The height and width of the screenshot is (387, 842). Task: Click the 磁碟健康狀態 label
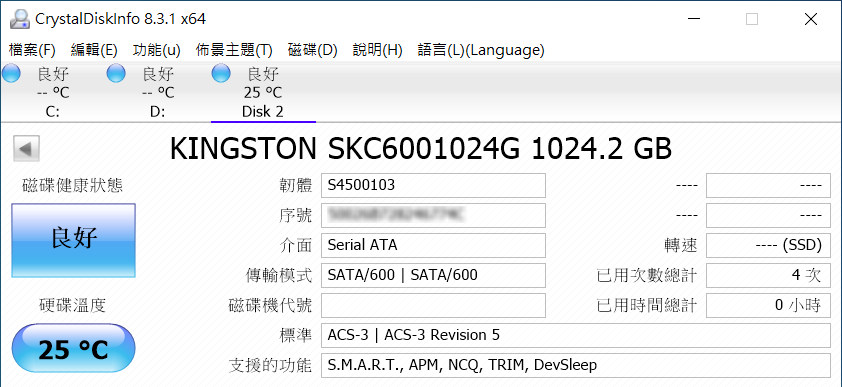coord(73,186)
